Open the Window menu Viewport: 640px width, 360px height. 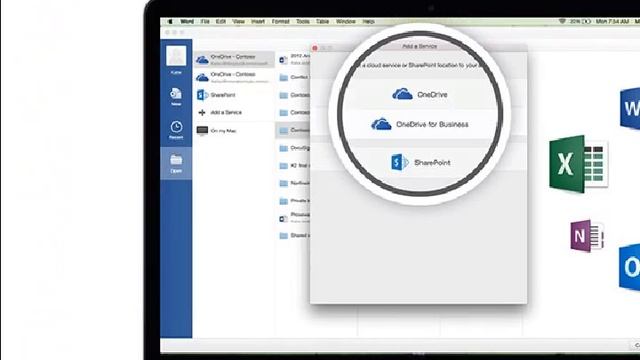pyautogui.click(x=346, y=22)
